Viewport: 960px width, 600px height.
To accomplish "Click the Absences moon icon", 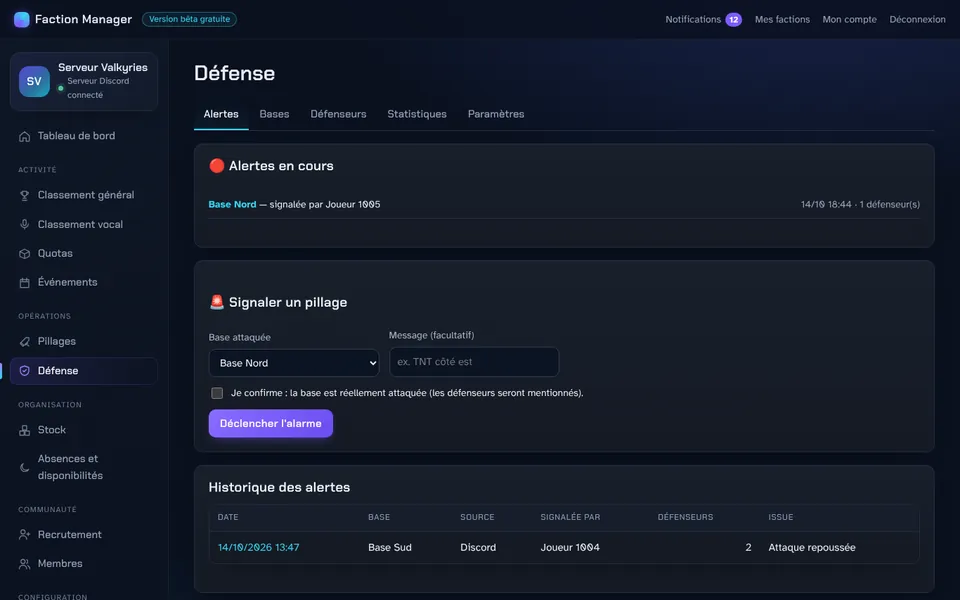I will point(24,468).
